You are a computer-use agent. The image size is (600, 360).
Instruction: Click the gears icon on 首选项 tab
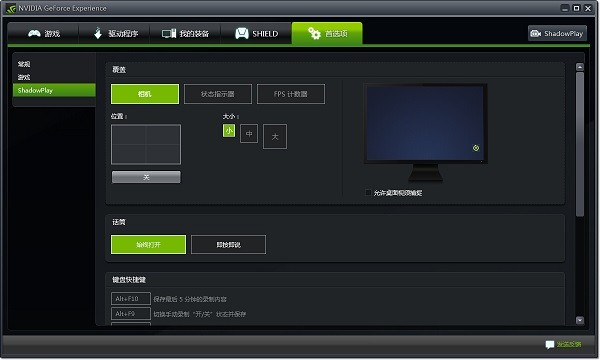[314, 34]
